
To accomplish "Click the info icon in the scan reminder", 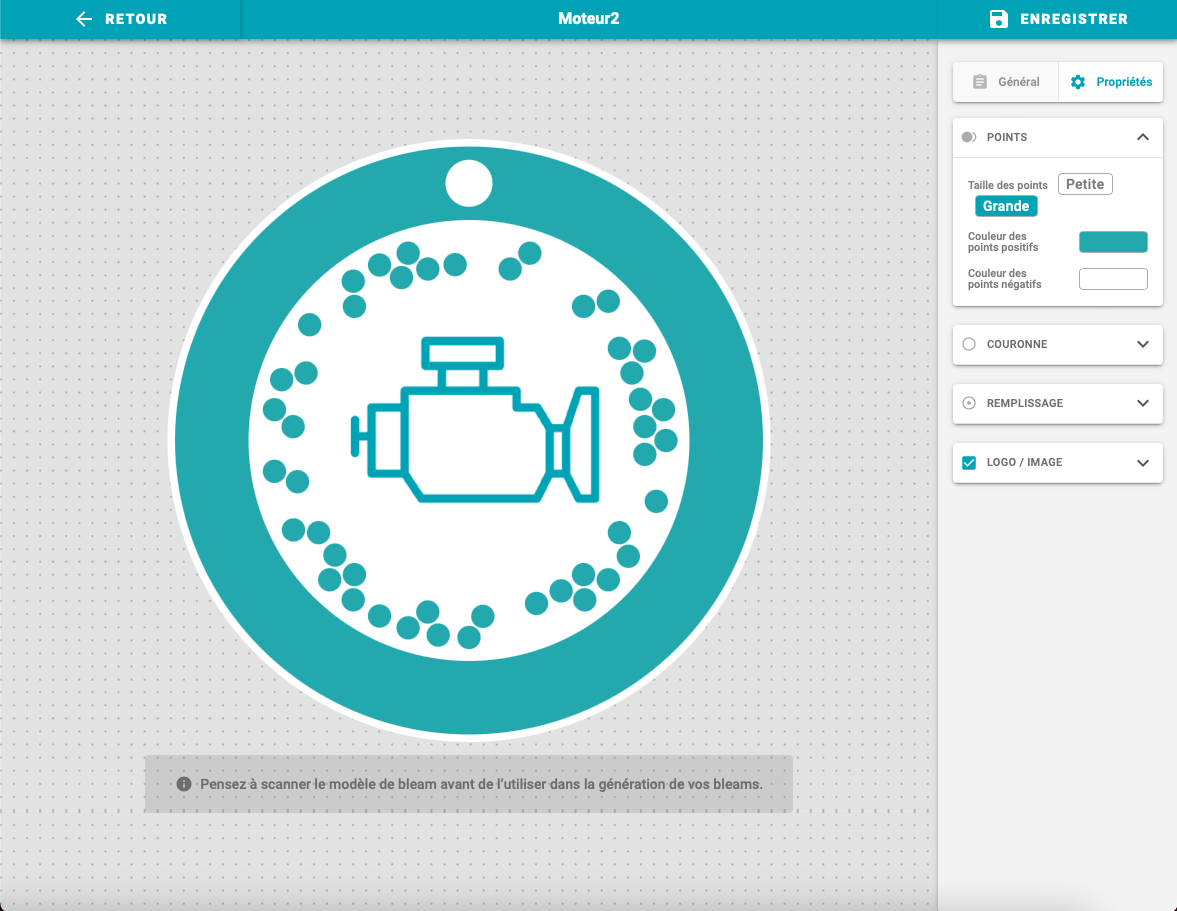I will 184,783.
